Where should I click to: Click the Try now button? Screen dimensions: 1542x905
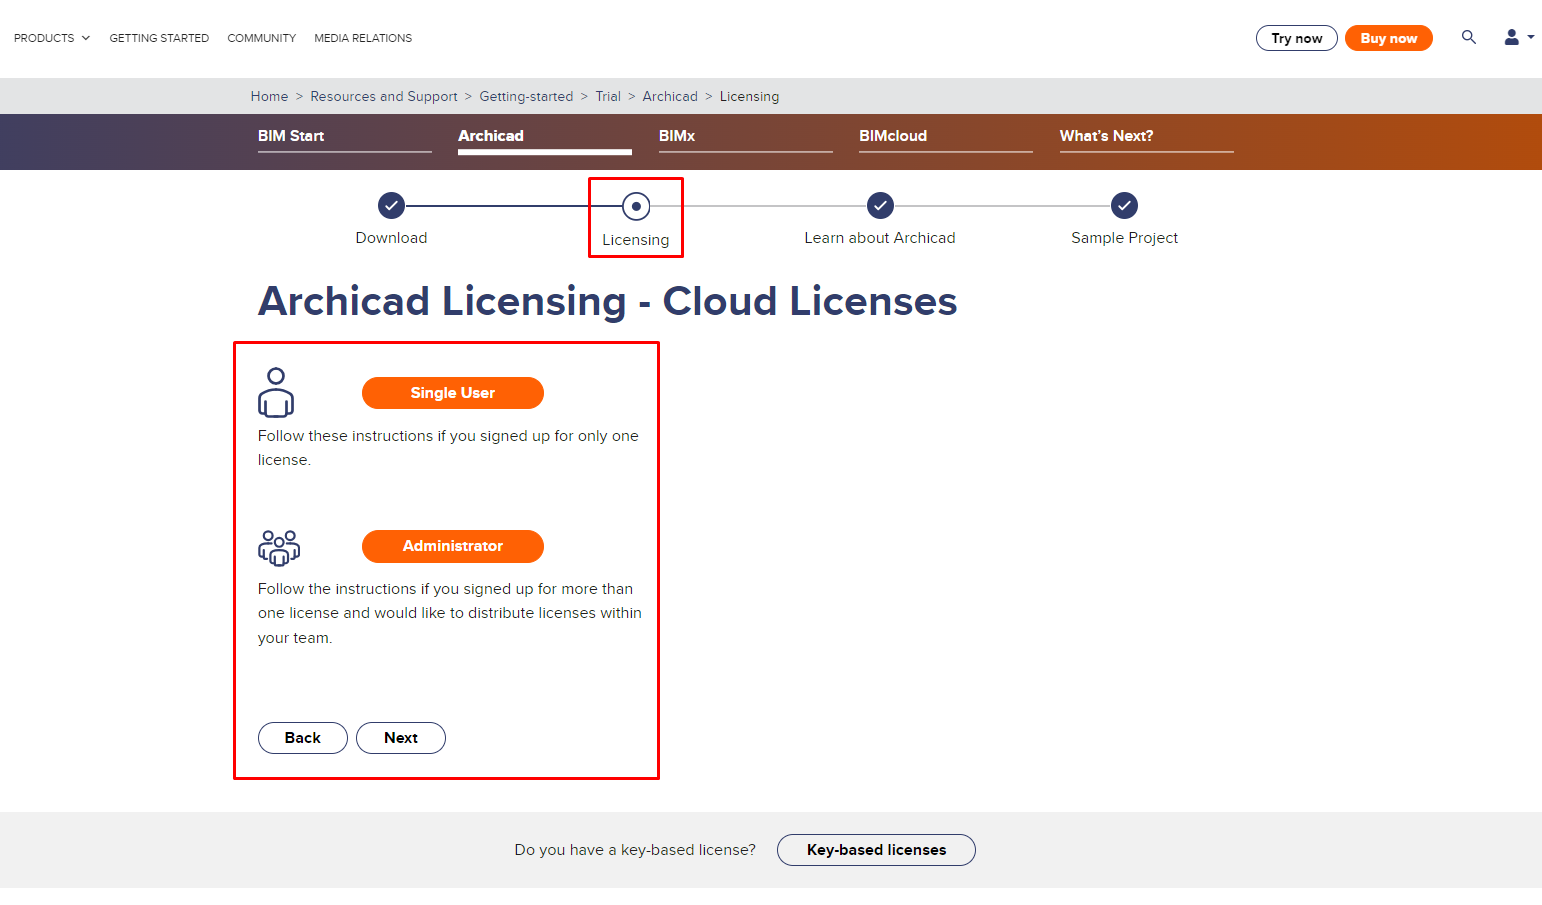coord(1296,38)
